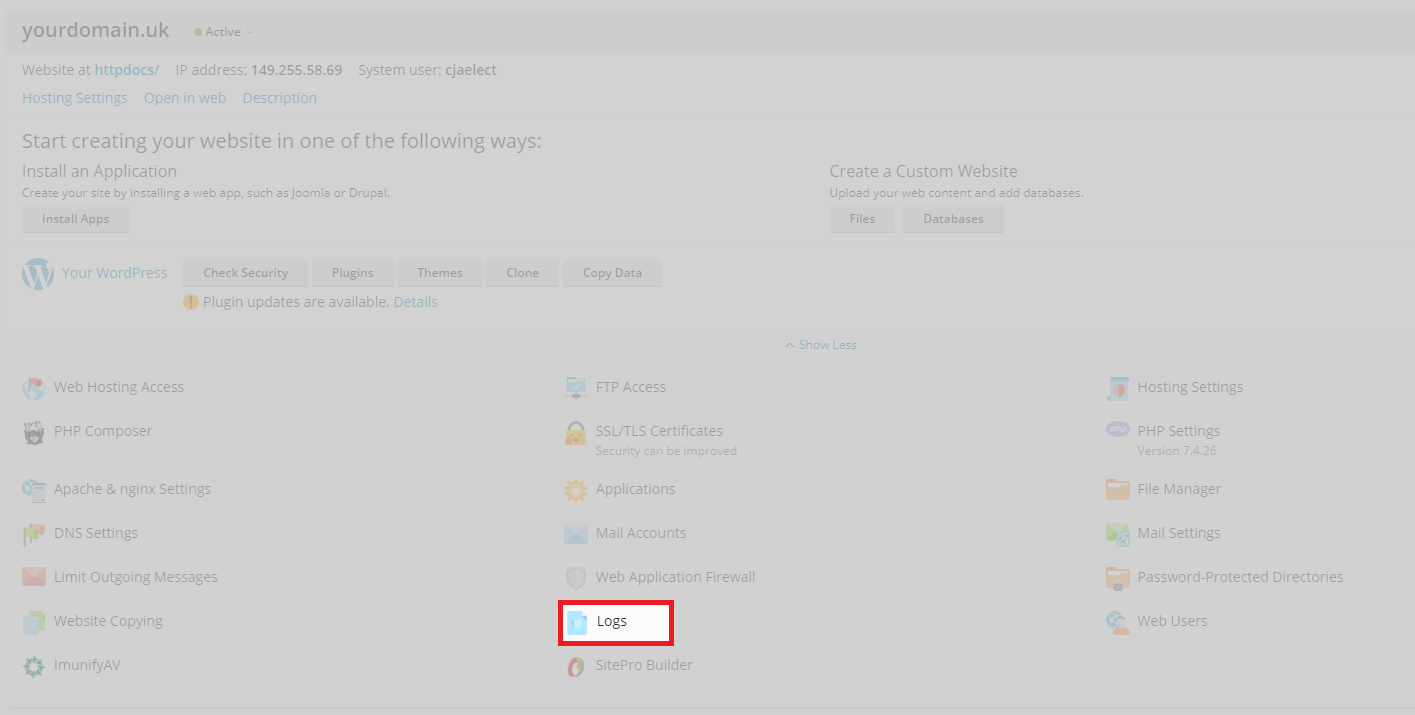Viewport: 1415px width, 715px height.
Task: Open the Your WordPress link
Action: (x=115, y=273)
